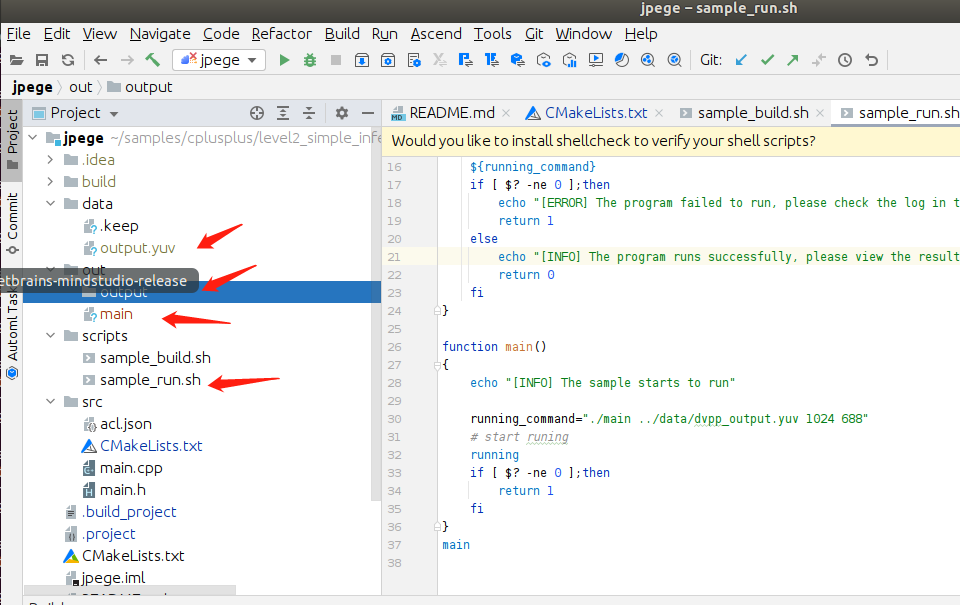Image resolution: width=960 pixels, height=605 pixels.
Task: Select main.cpp in the src folder
Action: 130,468
